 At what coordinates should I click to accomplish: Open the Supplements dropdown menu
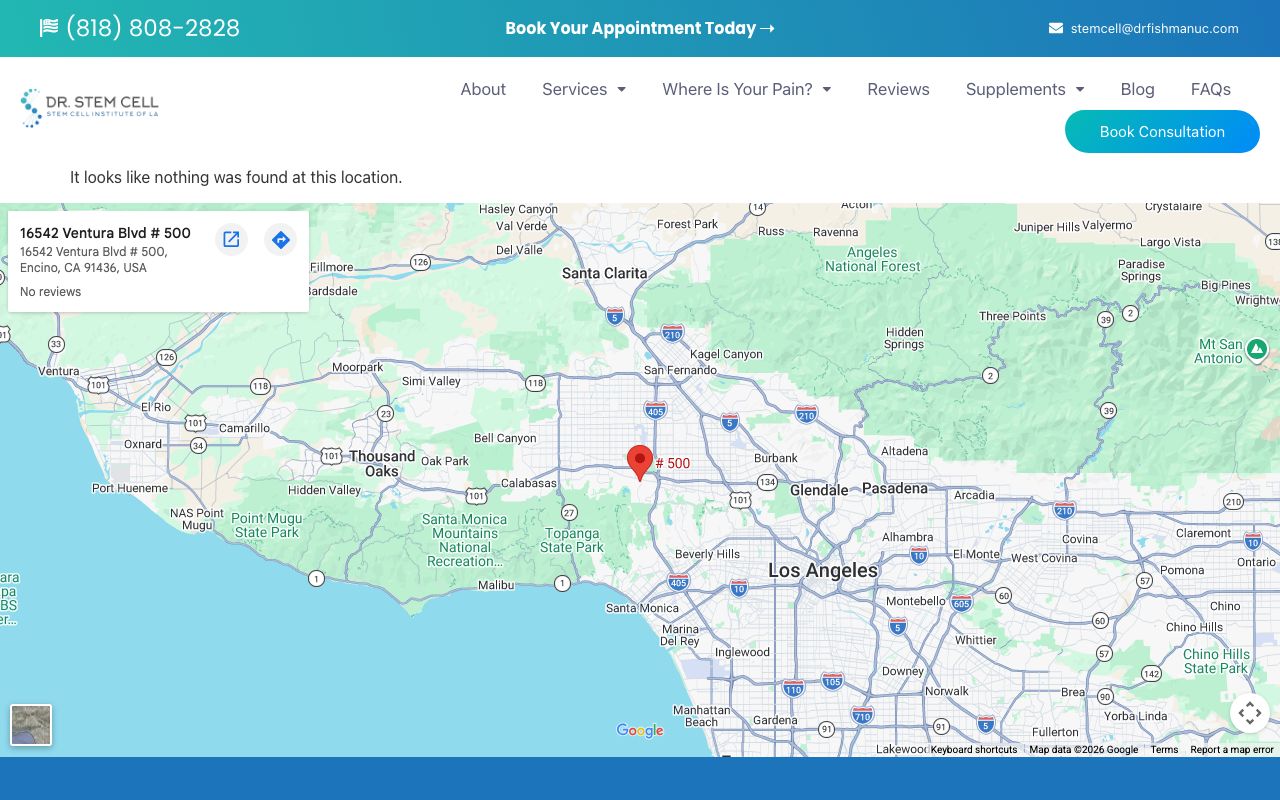tap(1024, 89)
